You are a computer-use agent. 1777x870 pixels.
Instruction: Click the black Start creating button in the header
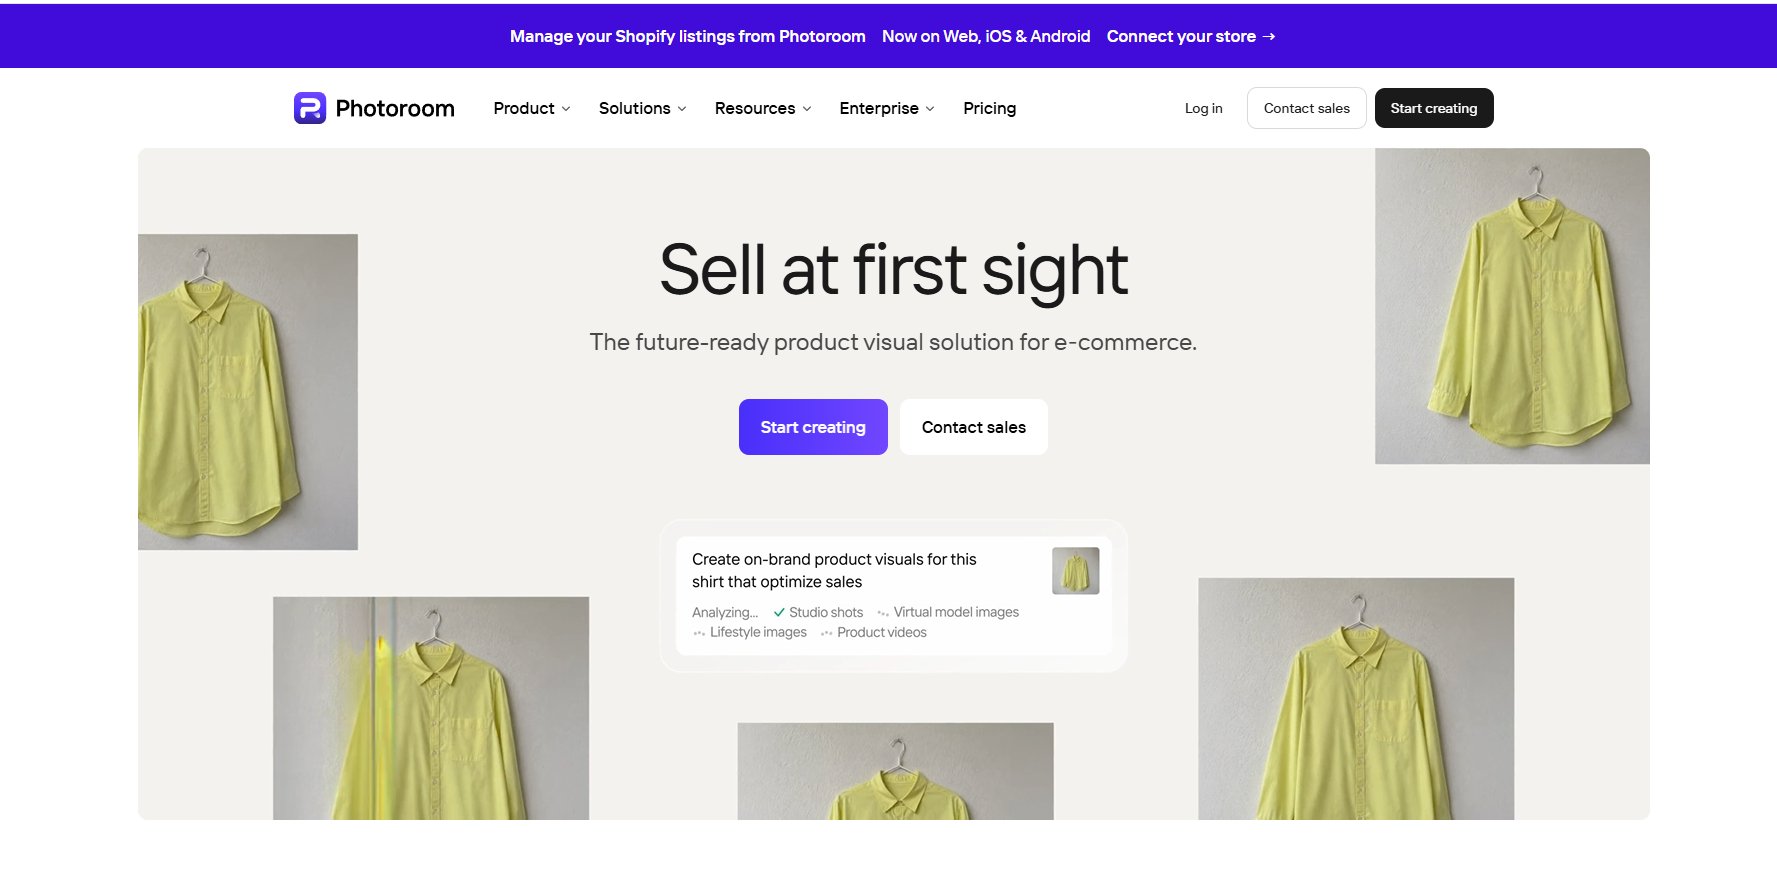click(x=1434, y=108)
